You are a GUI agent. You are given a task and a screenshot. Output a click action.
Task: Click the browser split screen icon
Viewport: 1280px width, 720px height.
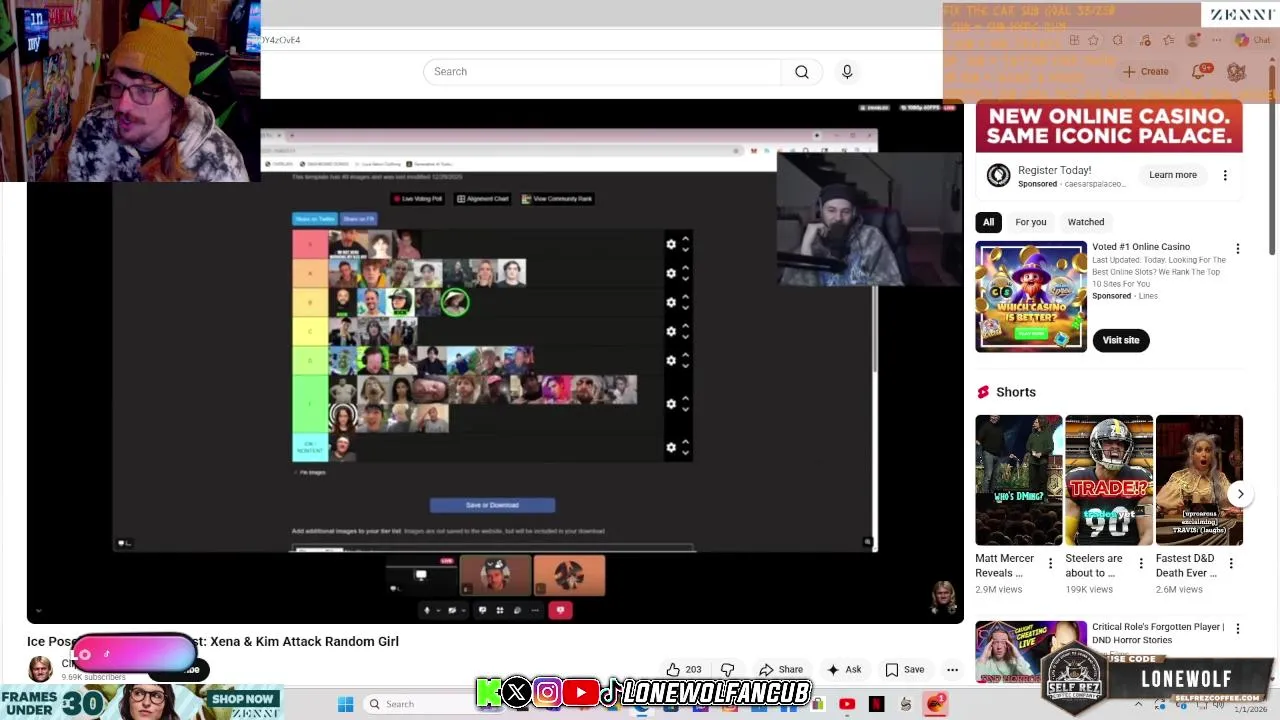1073,40
